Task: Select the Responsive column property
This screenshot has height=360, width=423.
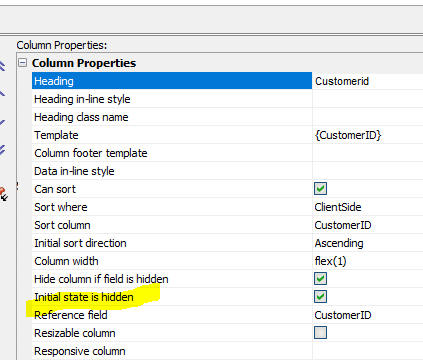Action: pyautogui.click(x=172, y=351)
